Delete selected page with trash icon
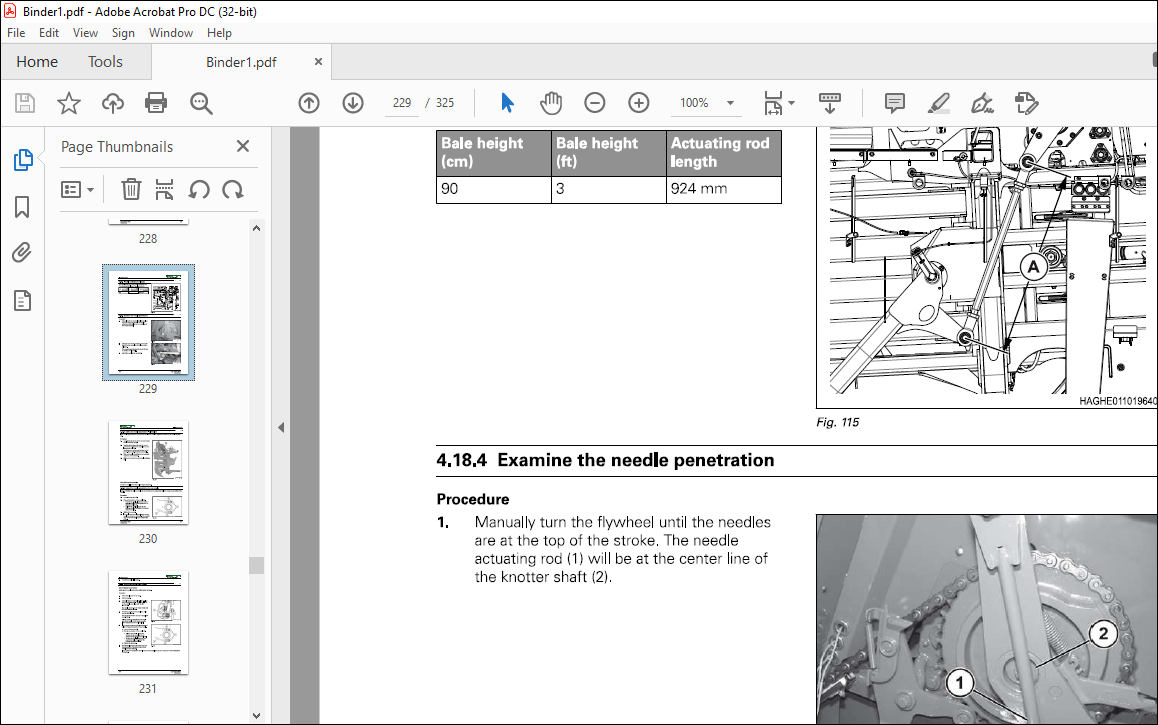The width and height of the screenshot is (1158, 725). (x=131, y=190)
